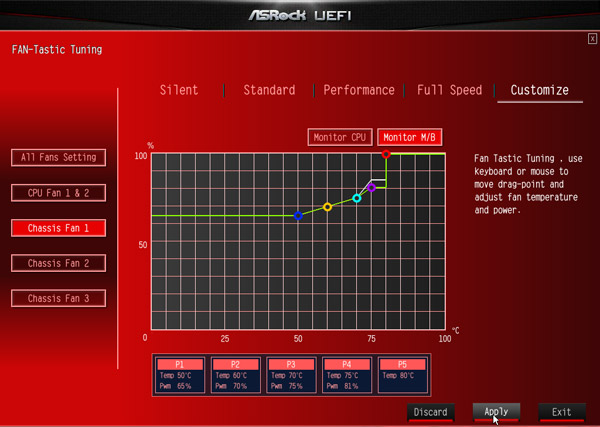Click the 'Pwm 75%' value
The width and height of the screenshot is (600, 427).
(x=287, y=386)
